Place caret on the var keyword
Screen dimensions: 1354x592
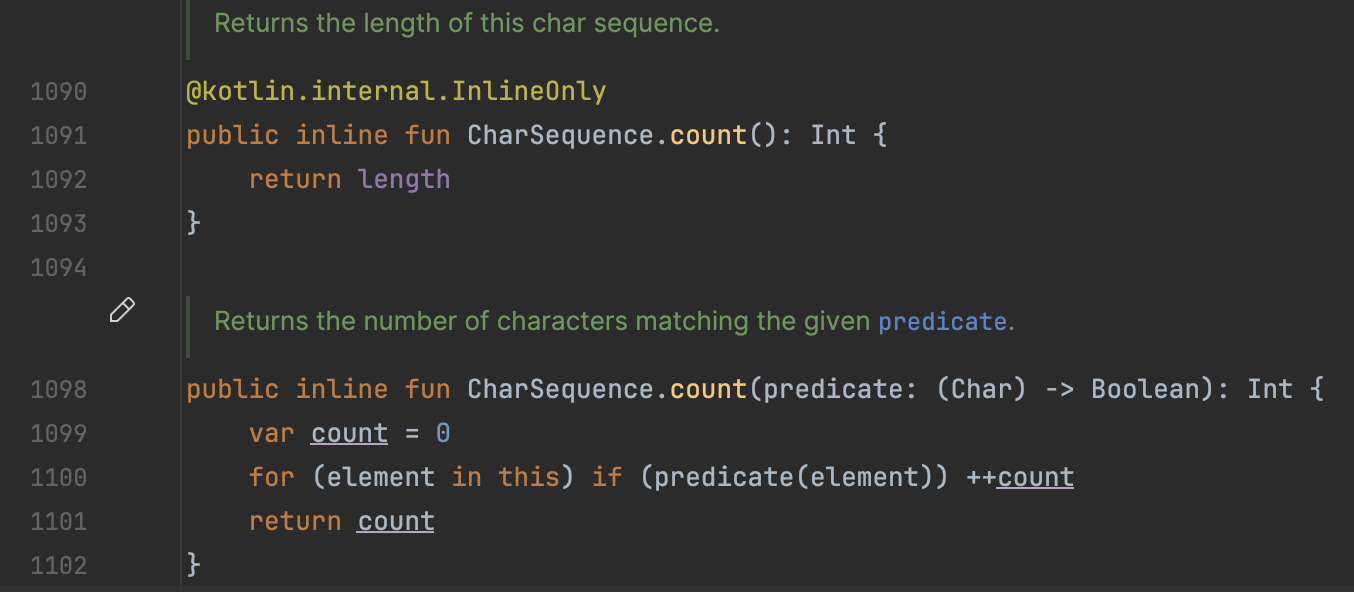pyautogui.click(x=272, y=433)
